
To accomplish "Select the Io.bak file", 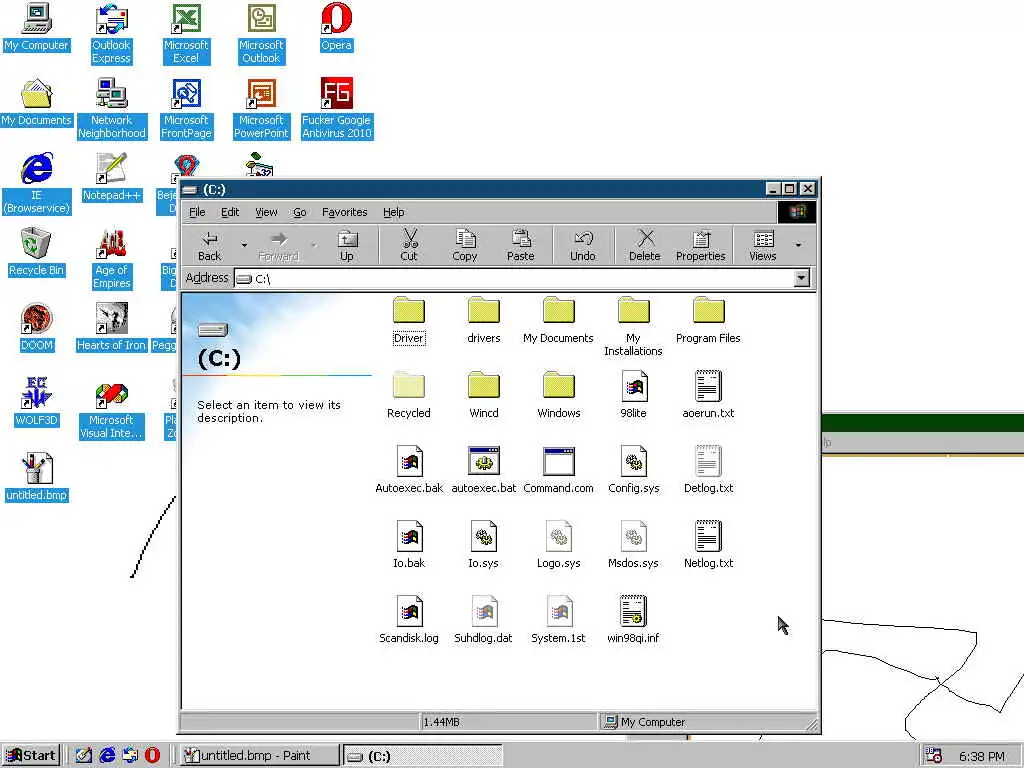I will pos(409,545).
